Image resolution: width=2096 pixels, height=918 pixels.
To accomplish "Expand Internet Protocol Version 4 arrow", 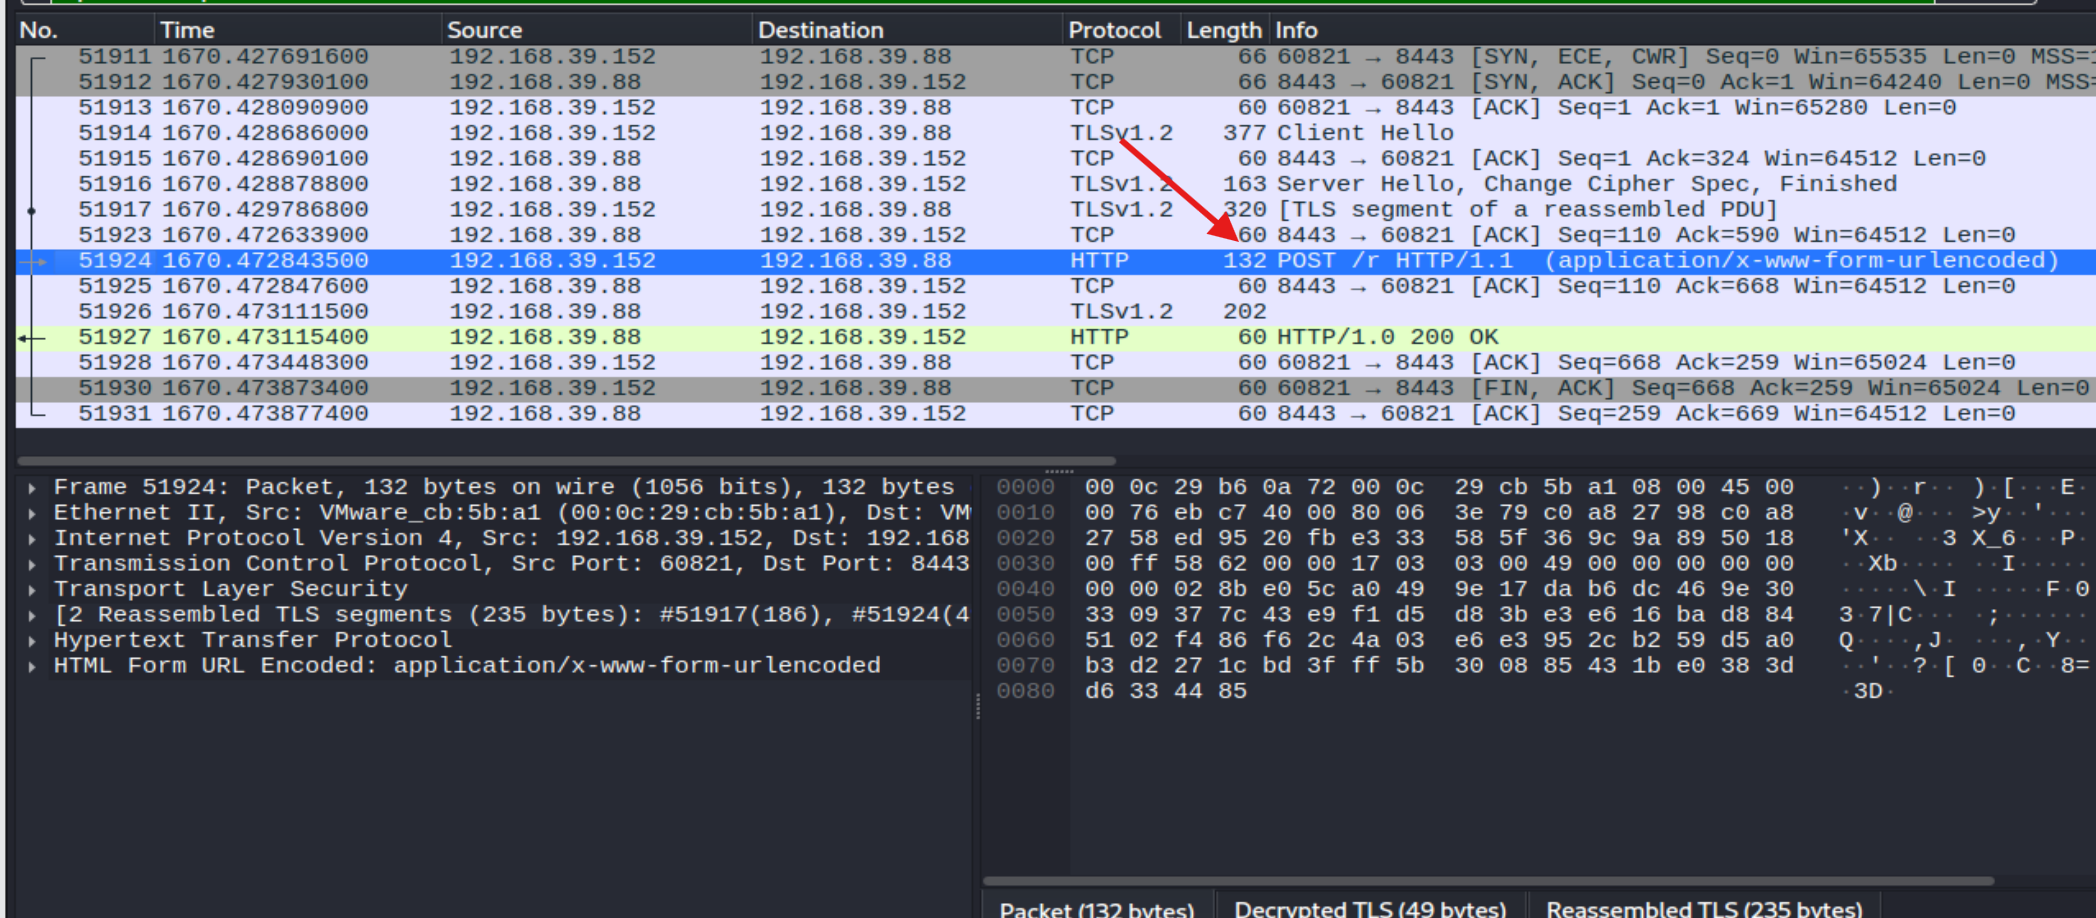I will point(32,539).
